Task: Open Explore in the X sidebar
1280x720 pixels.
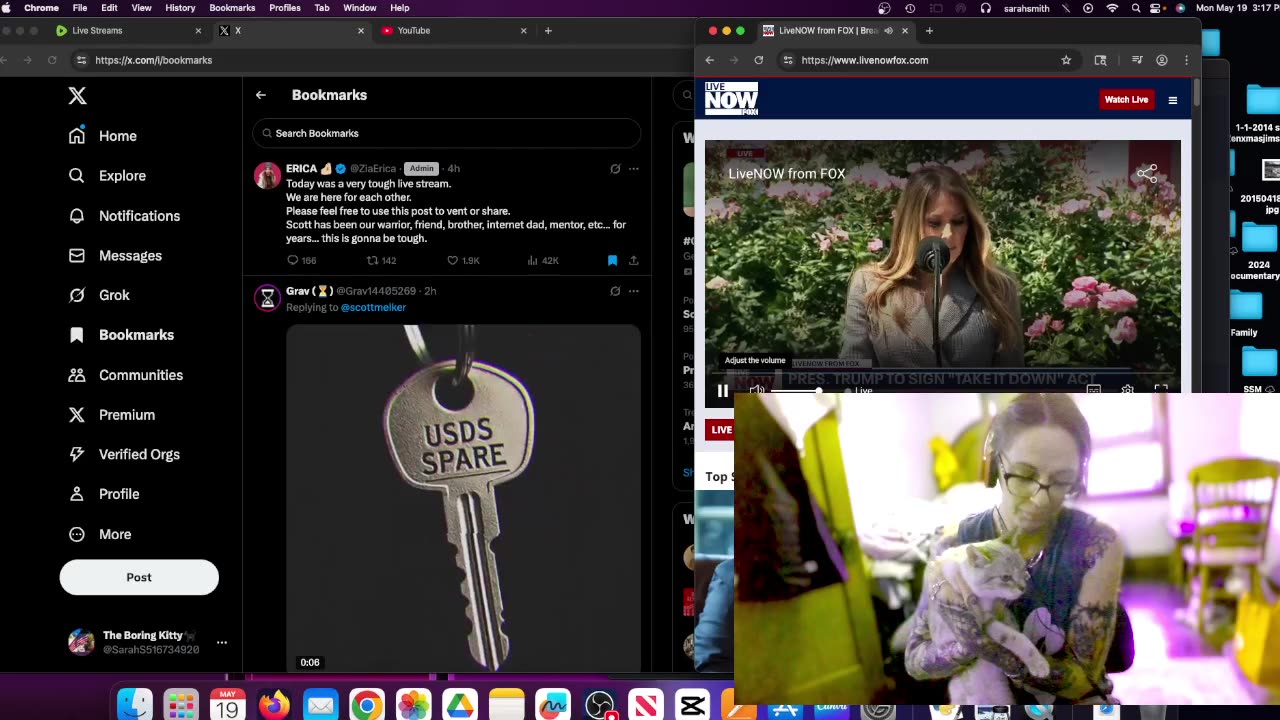Action: (107, 176)
